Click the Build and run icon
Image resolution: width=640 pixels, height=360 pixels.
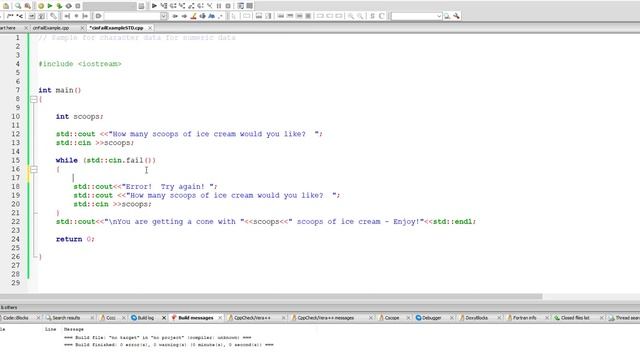pyautogui.click(x=59, y=6)
